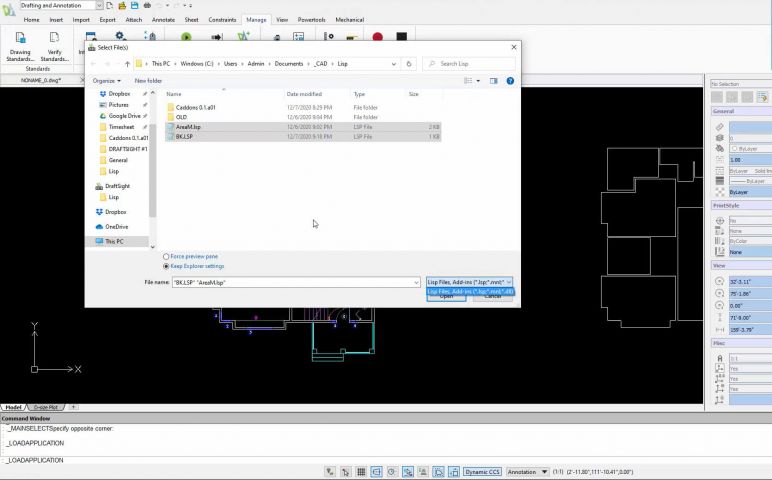The image size is (772, 480).
Task: Click the help icon in file dialog
Action: (510, 81)
